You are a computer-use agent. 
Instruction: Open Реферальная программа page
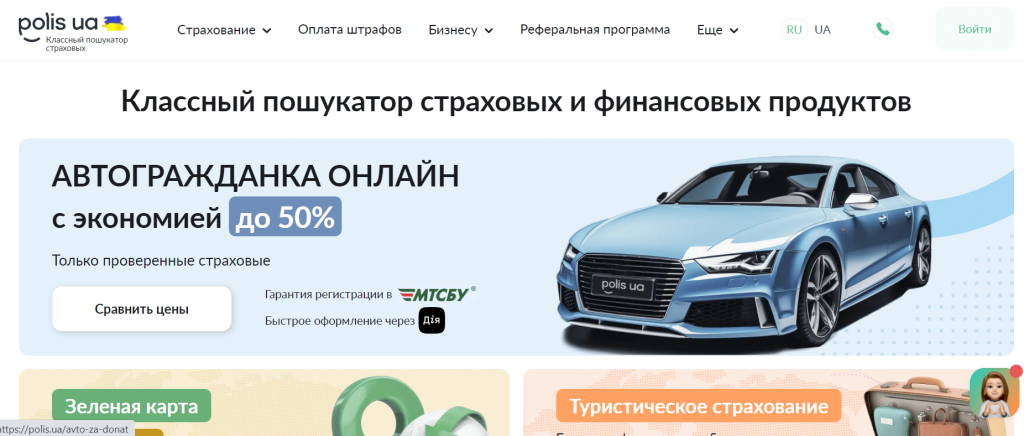(595, 29)
